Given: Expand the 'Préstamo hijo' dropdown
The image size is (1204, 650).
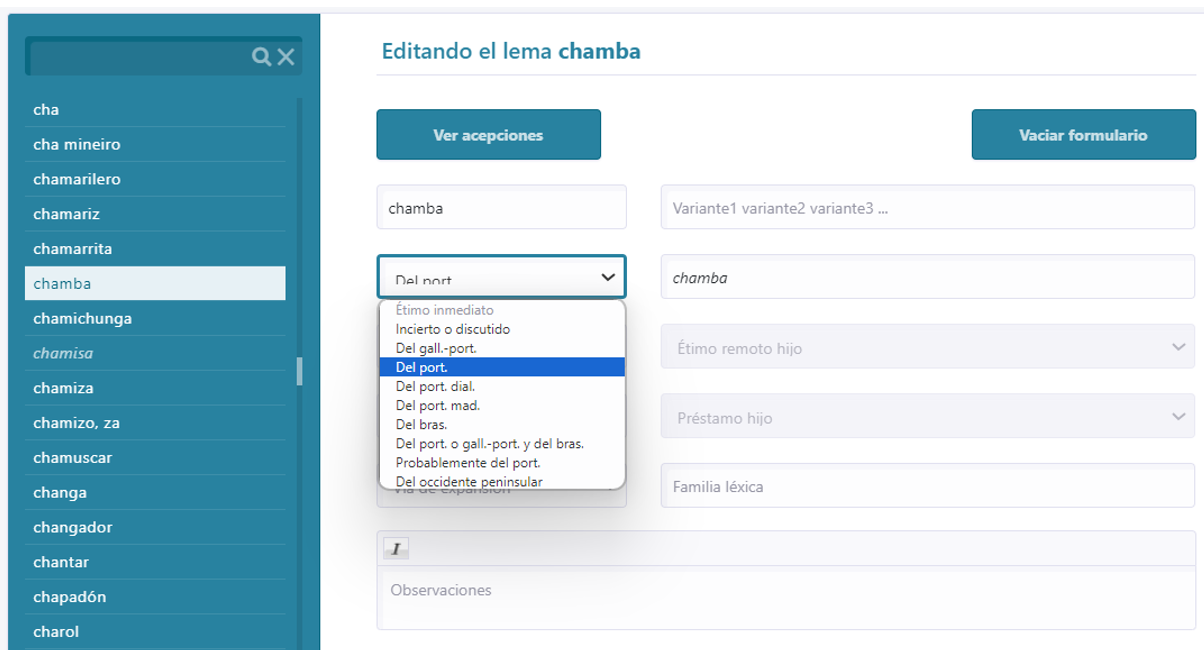Looking at the screenshot, I should point(927,418).
